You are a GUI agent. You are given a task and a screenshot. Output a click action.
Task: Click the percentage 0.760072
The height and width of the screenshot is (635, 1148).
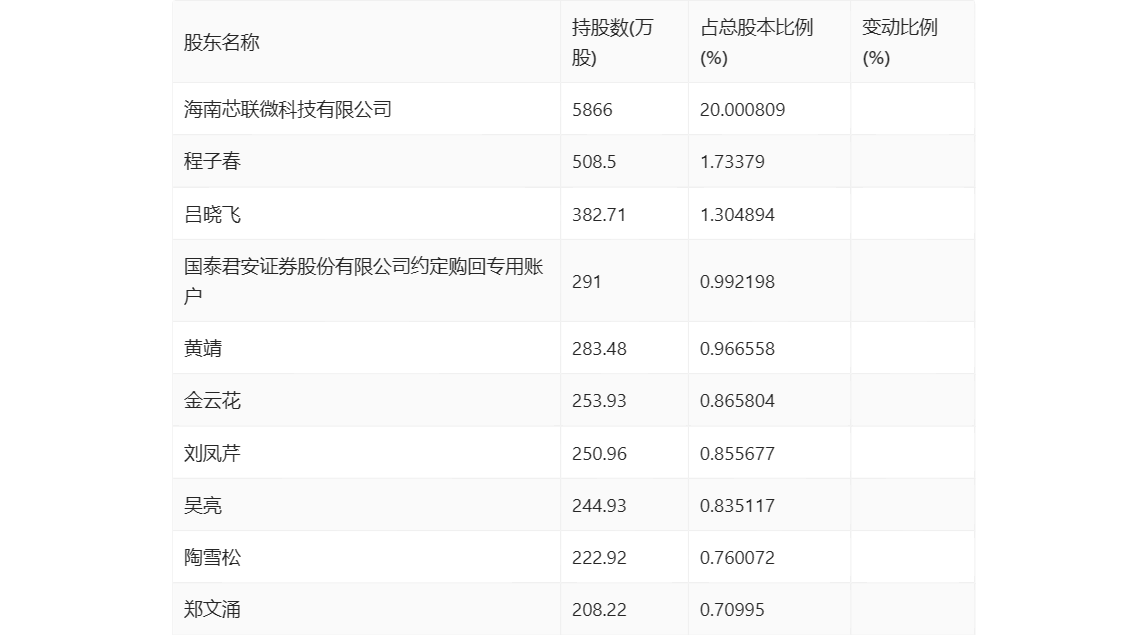pyautogui.click(x=737, y=557)
